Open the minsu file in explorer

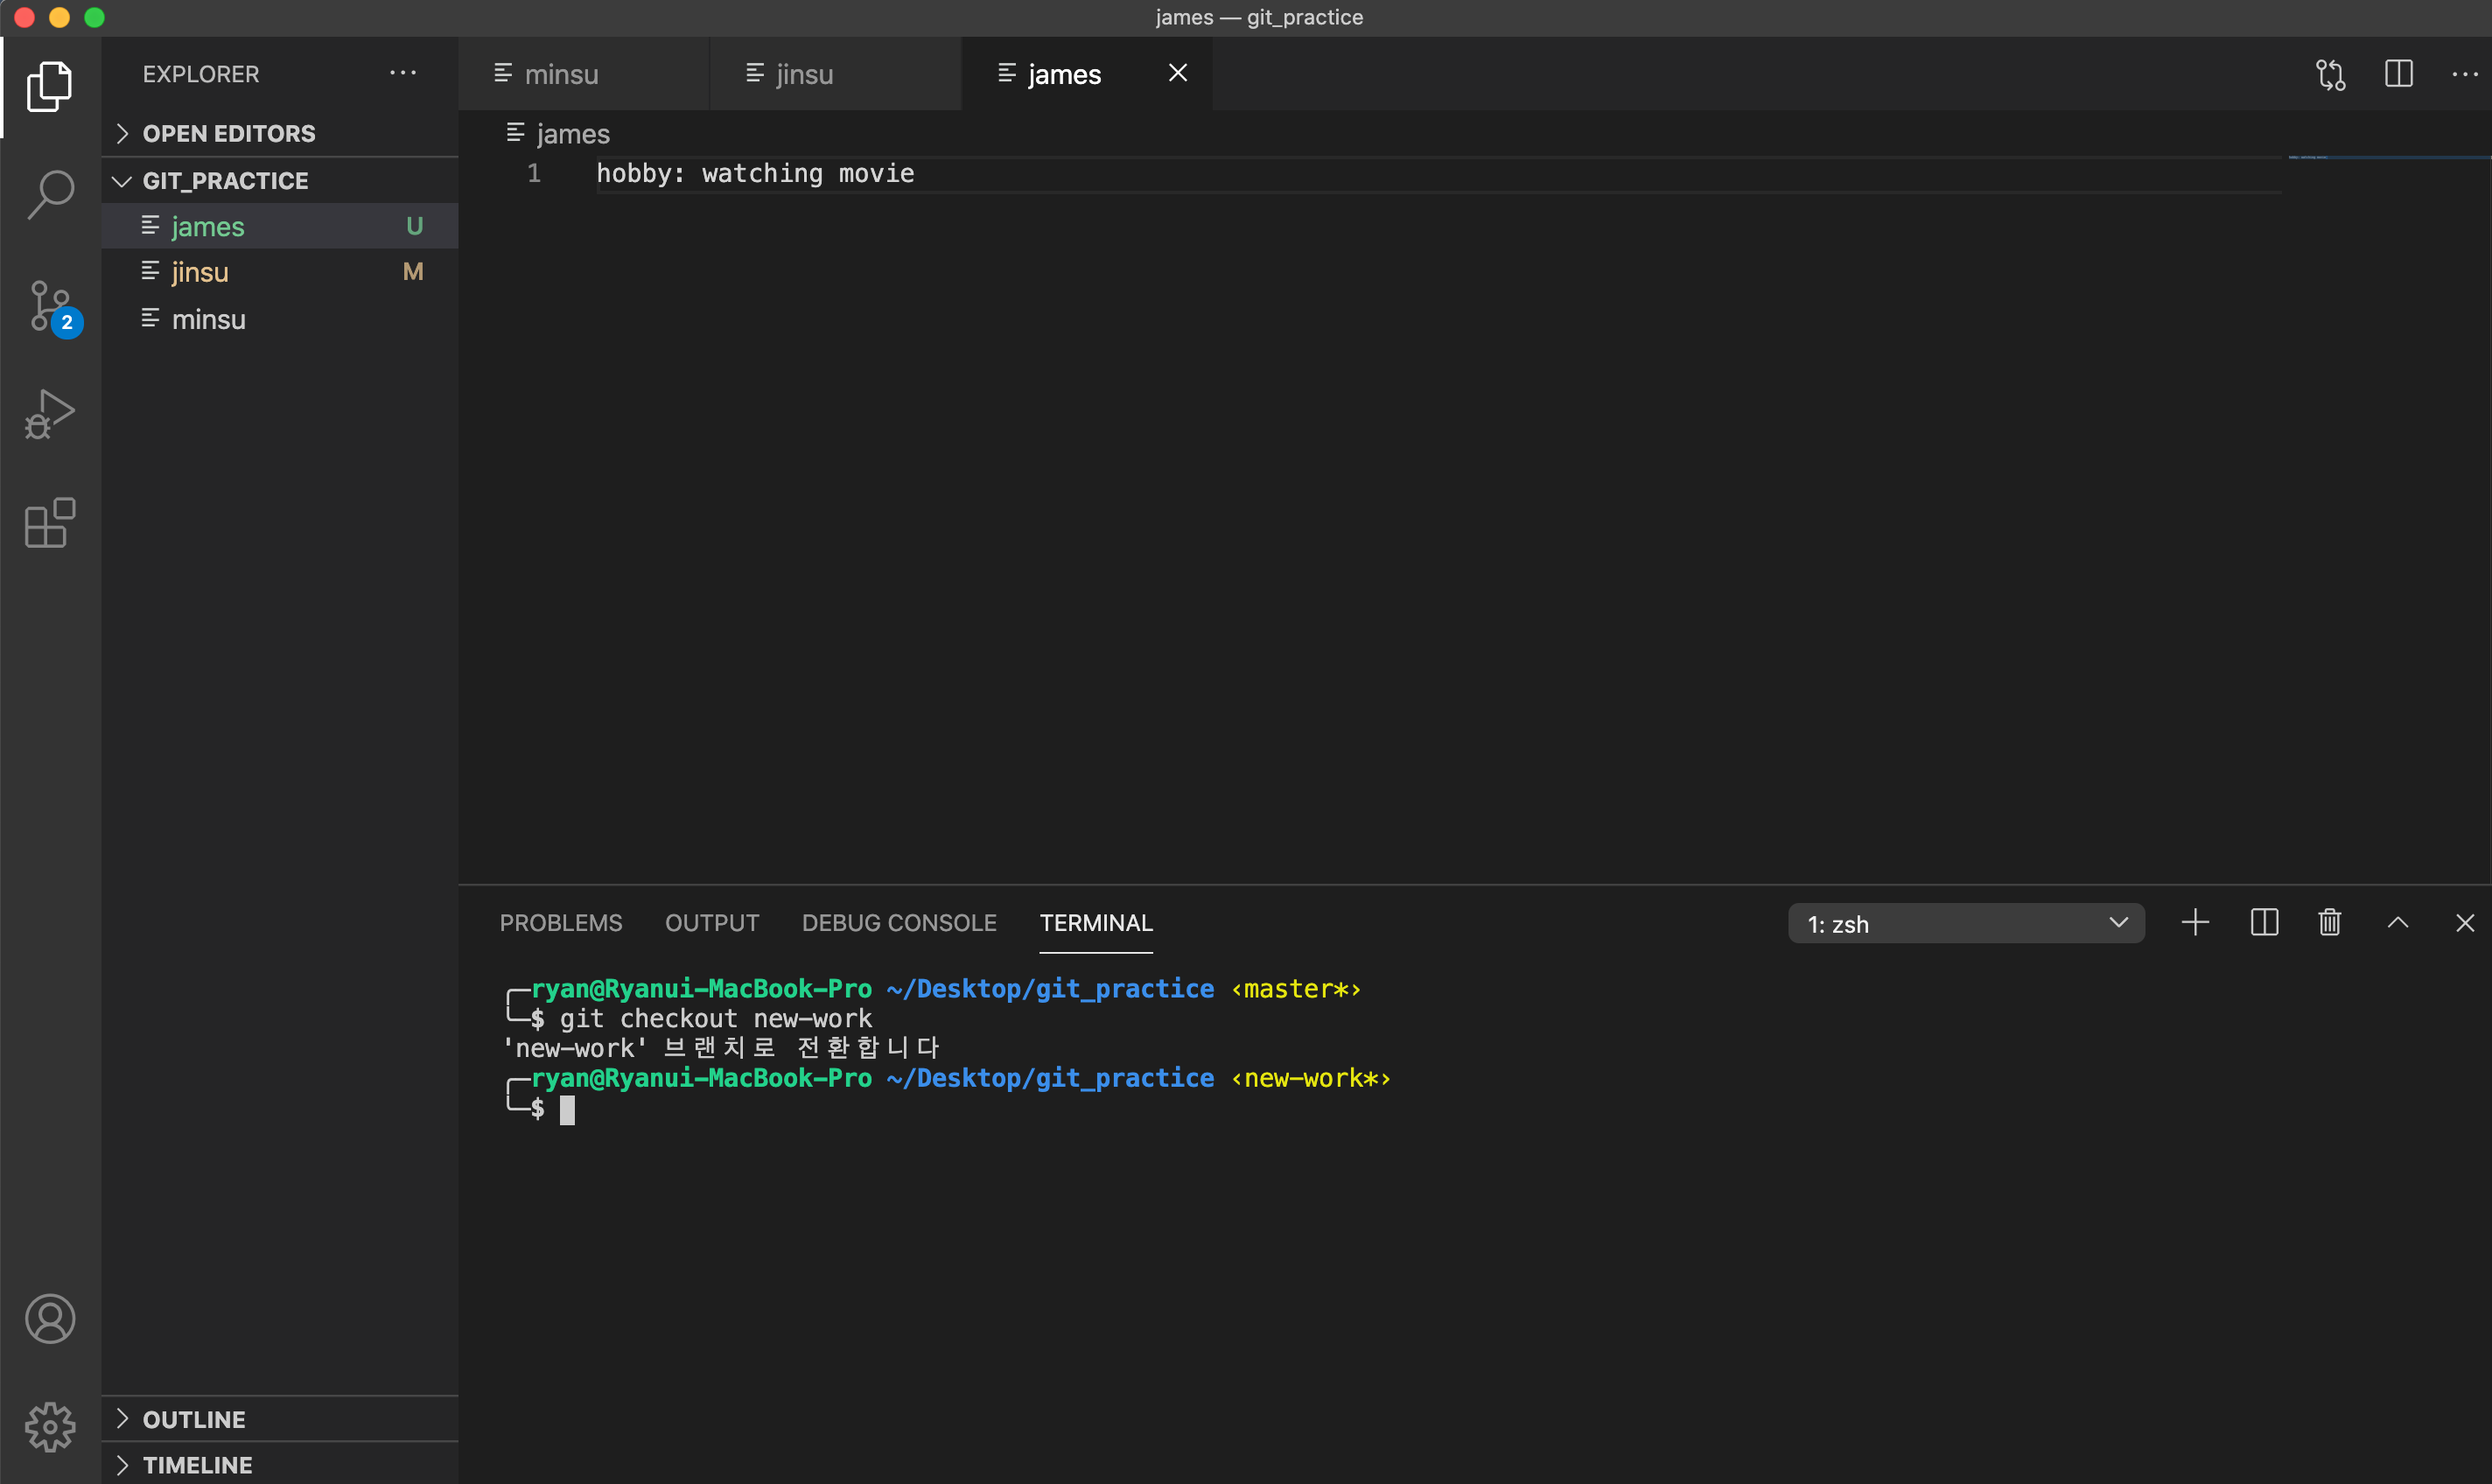[208, 319]
